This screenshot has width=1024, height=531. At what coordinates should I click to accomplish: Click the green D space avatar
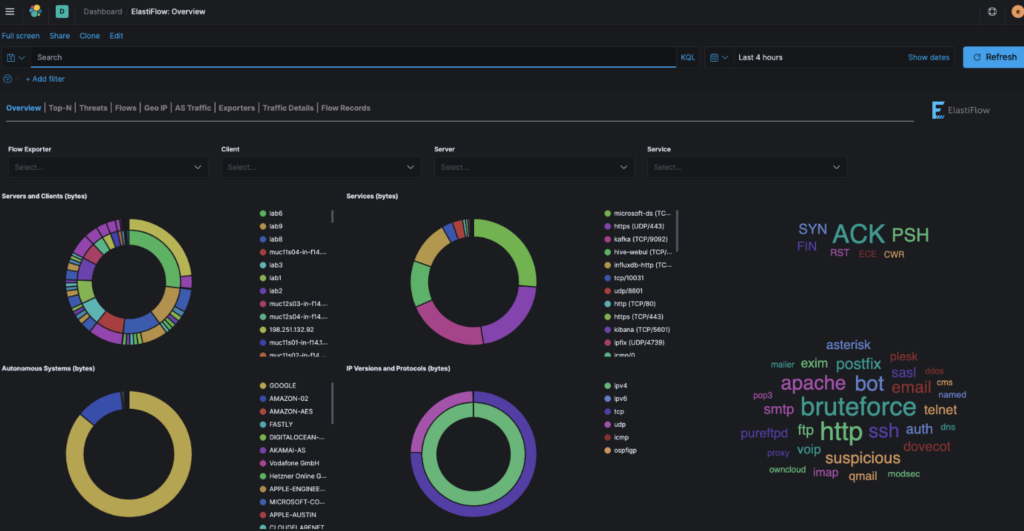(x=62, y=11)
